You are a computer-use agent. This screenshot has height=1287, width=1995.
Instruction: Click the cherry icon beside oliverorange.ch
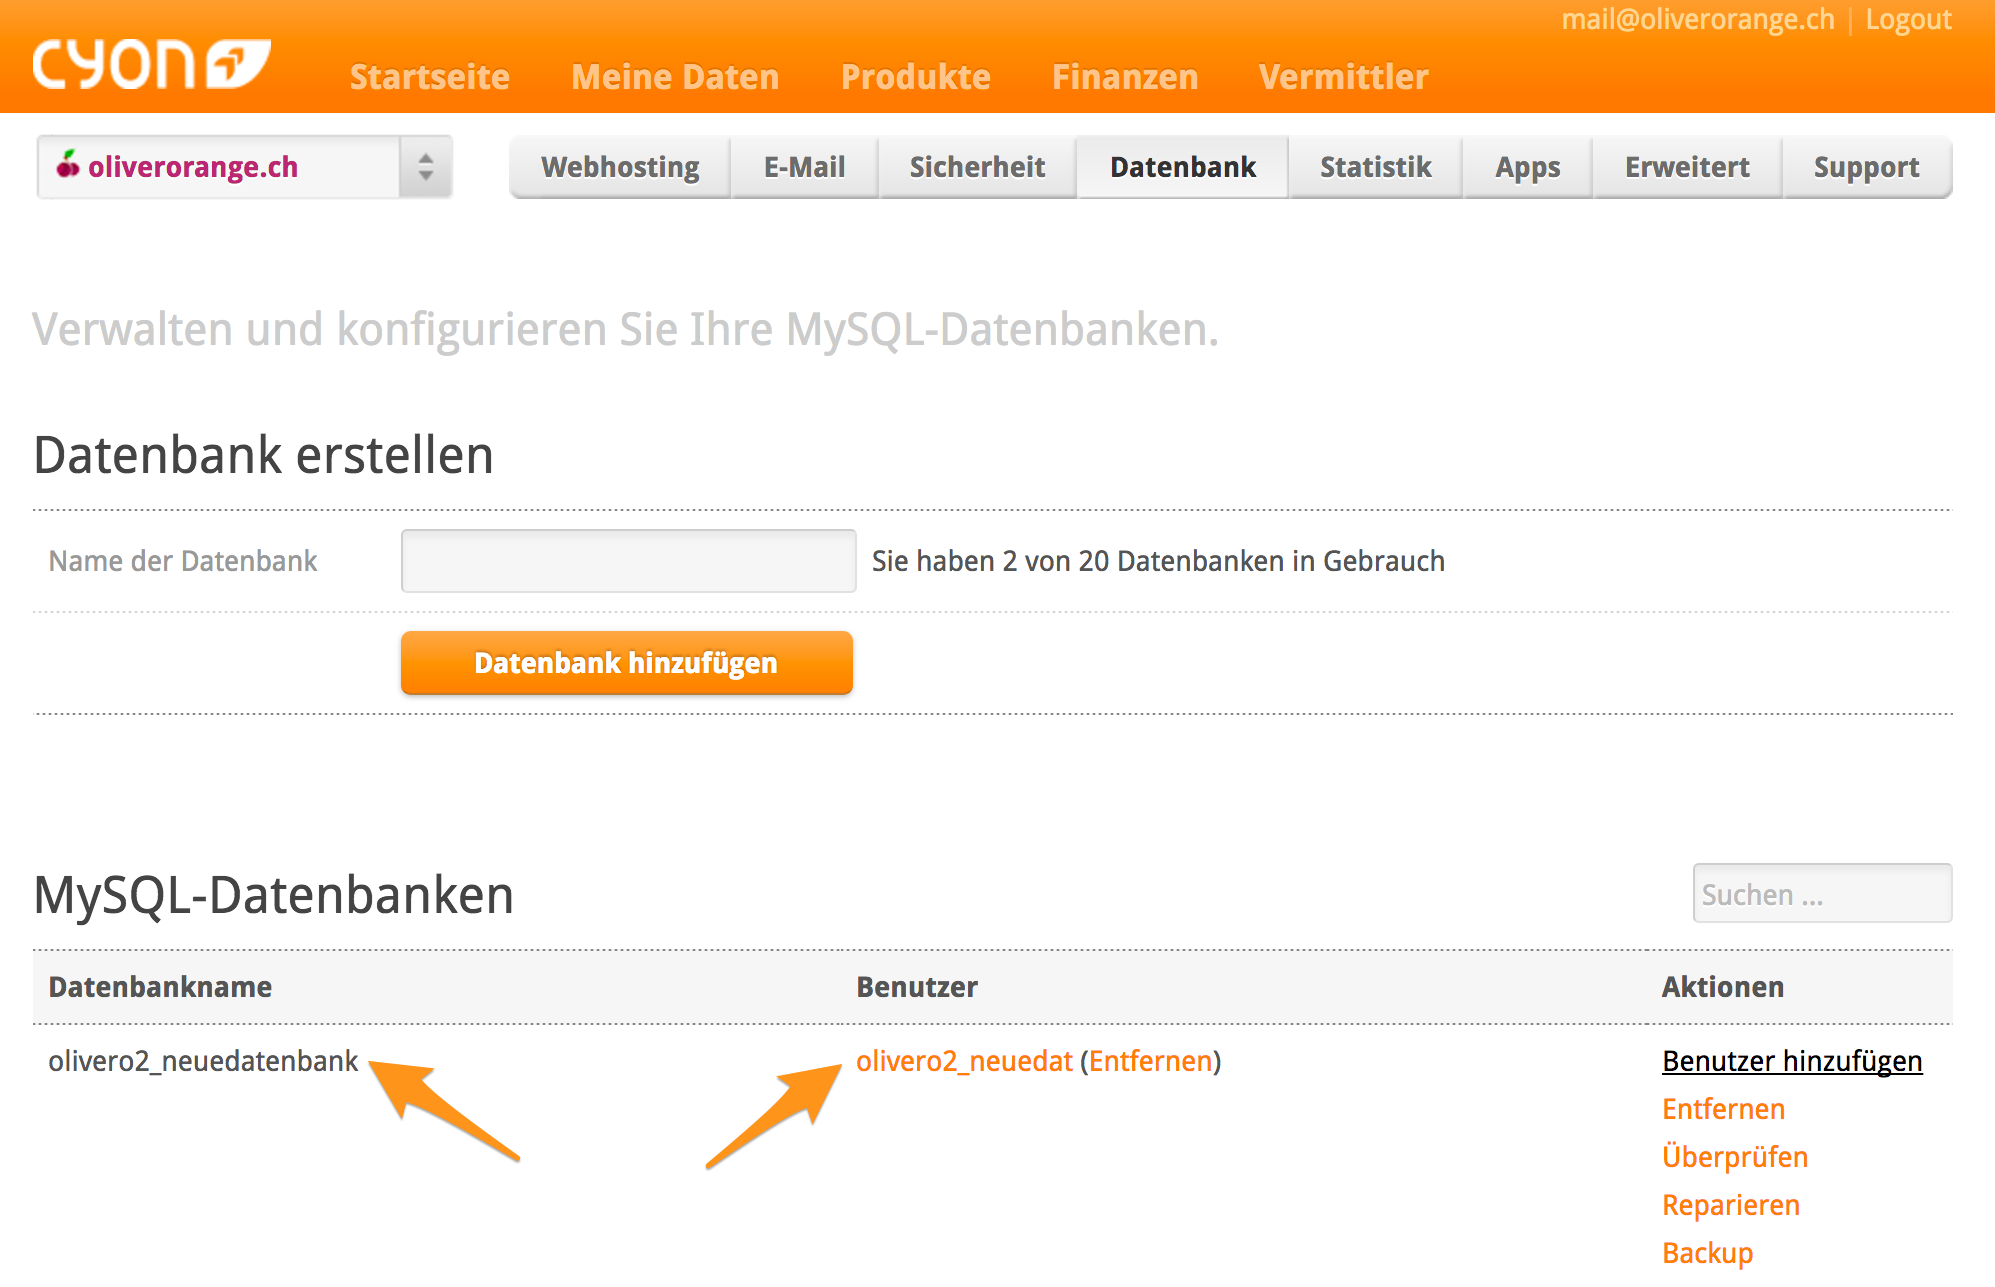pyautogui.click(x=68, y=165)
